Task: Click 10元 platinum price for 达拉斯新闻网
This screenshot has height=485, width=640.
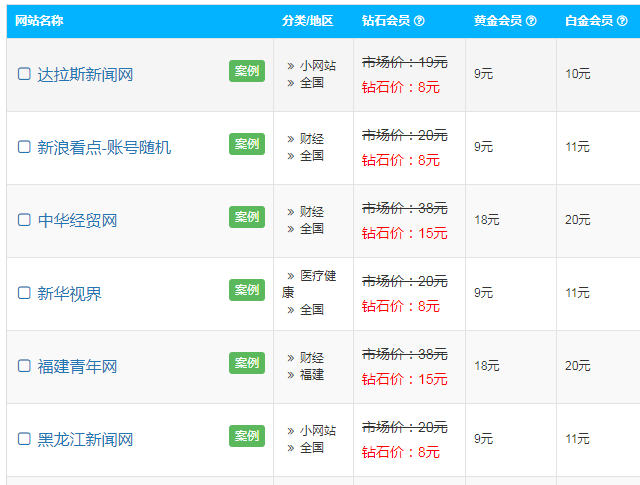Action: [x=578, y=74]
